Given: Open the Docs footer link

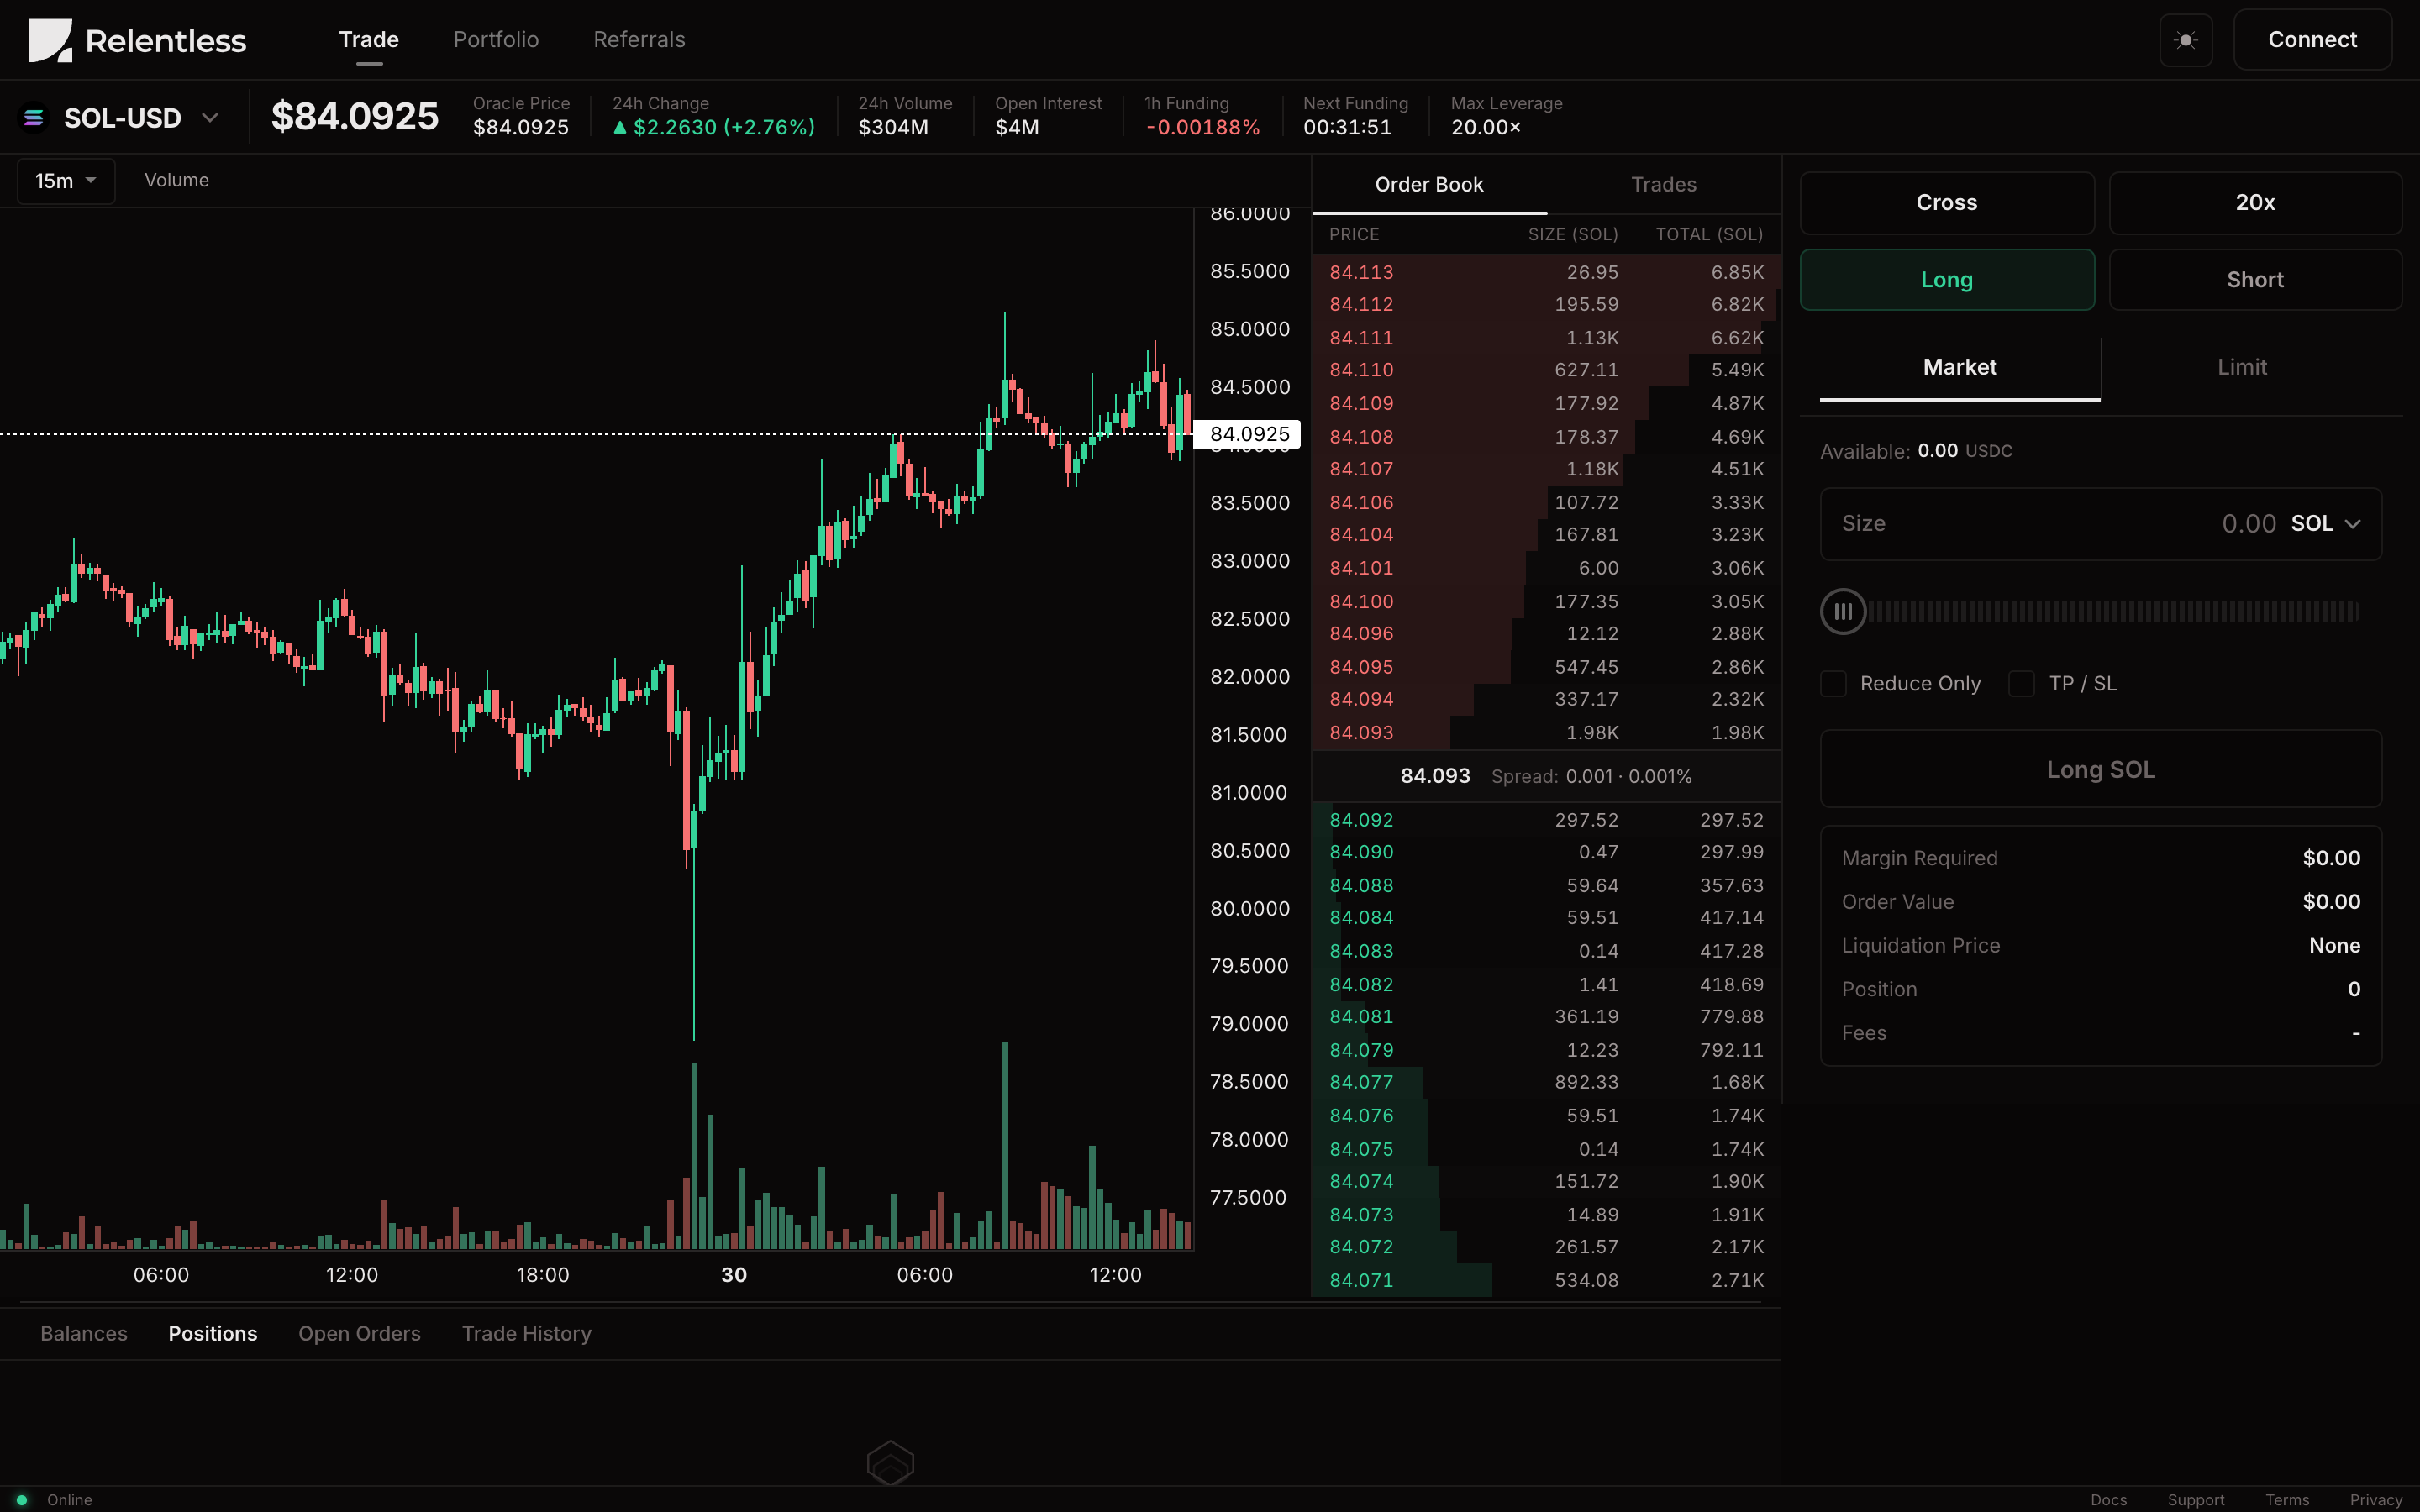Looking at the screenshot, I should coord(2108,1499).
